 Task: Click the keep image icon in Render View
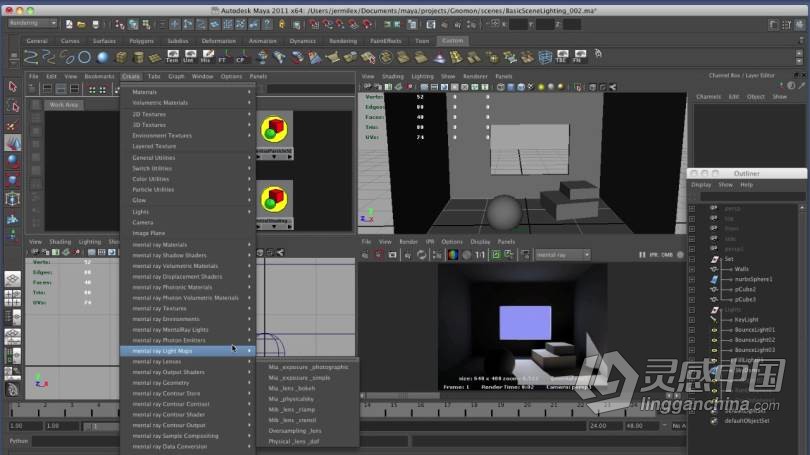pos(496,255)
